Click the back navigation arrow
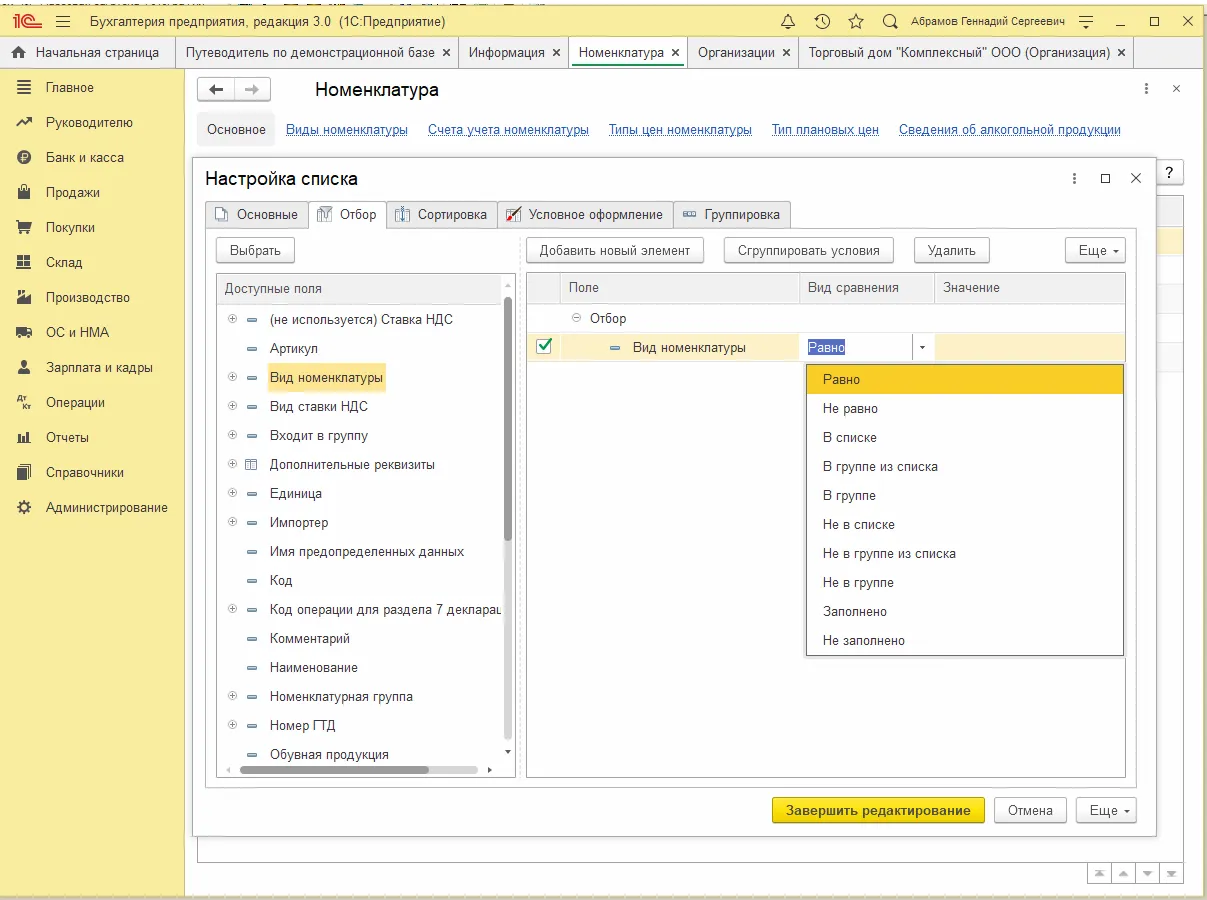 216,90
